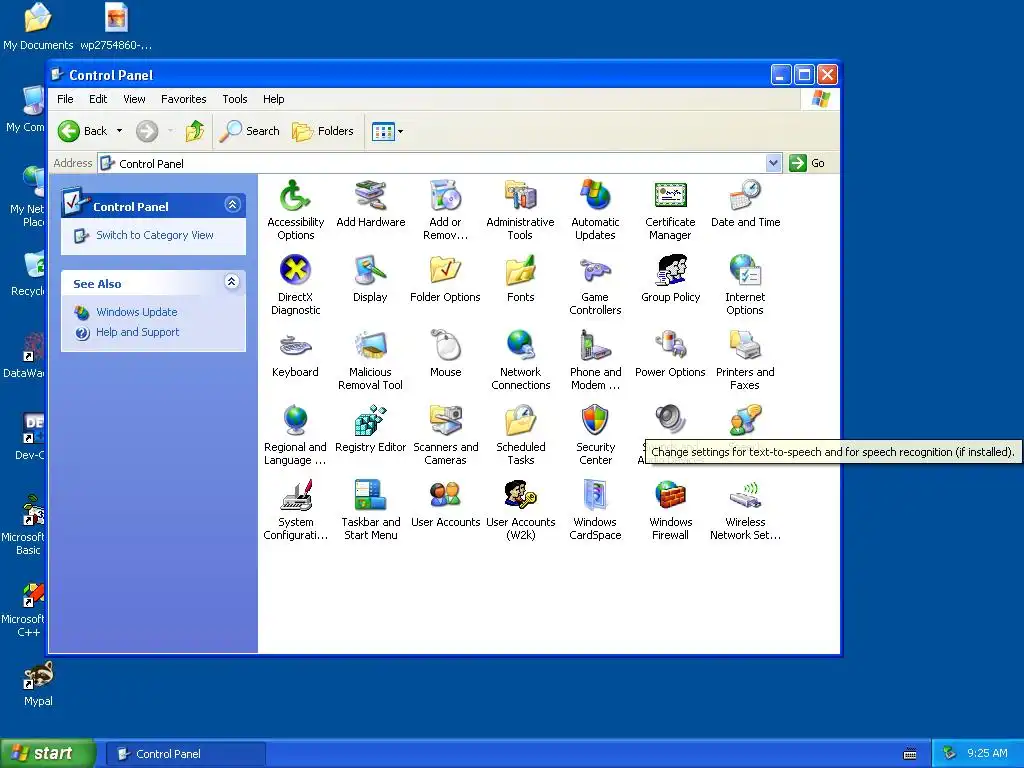Open the File menu

coord(65,99)
